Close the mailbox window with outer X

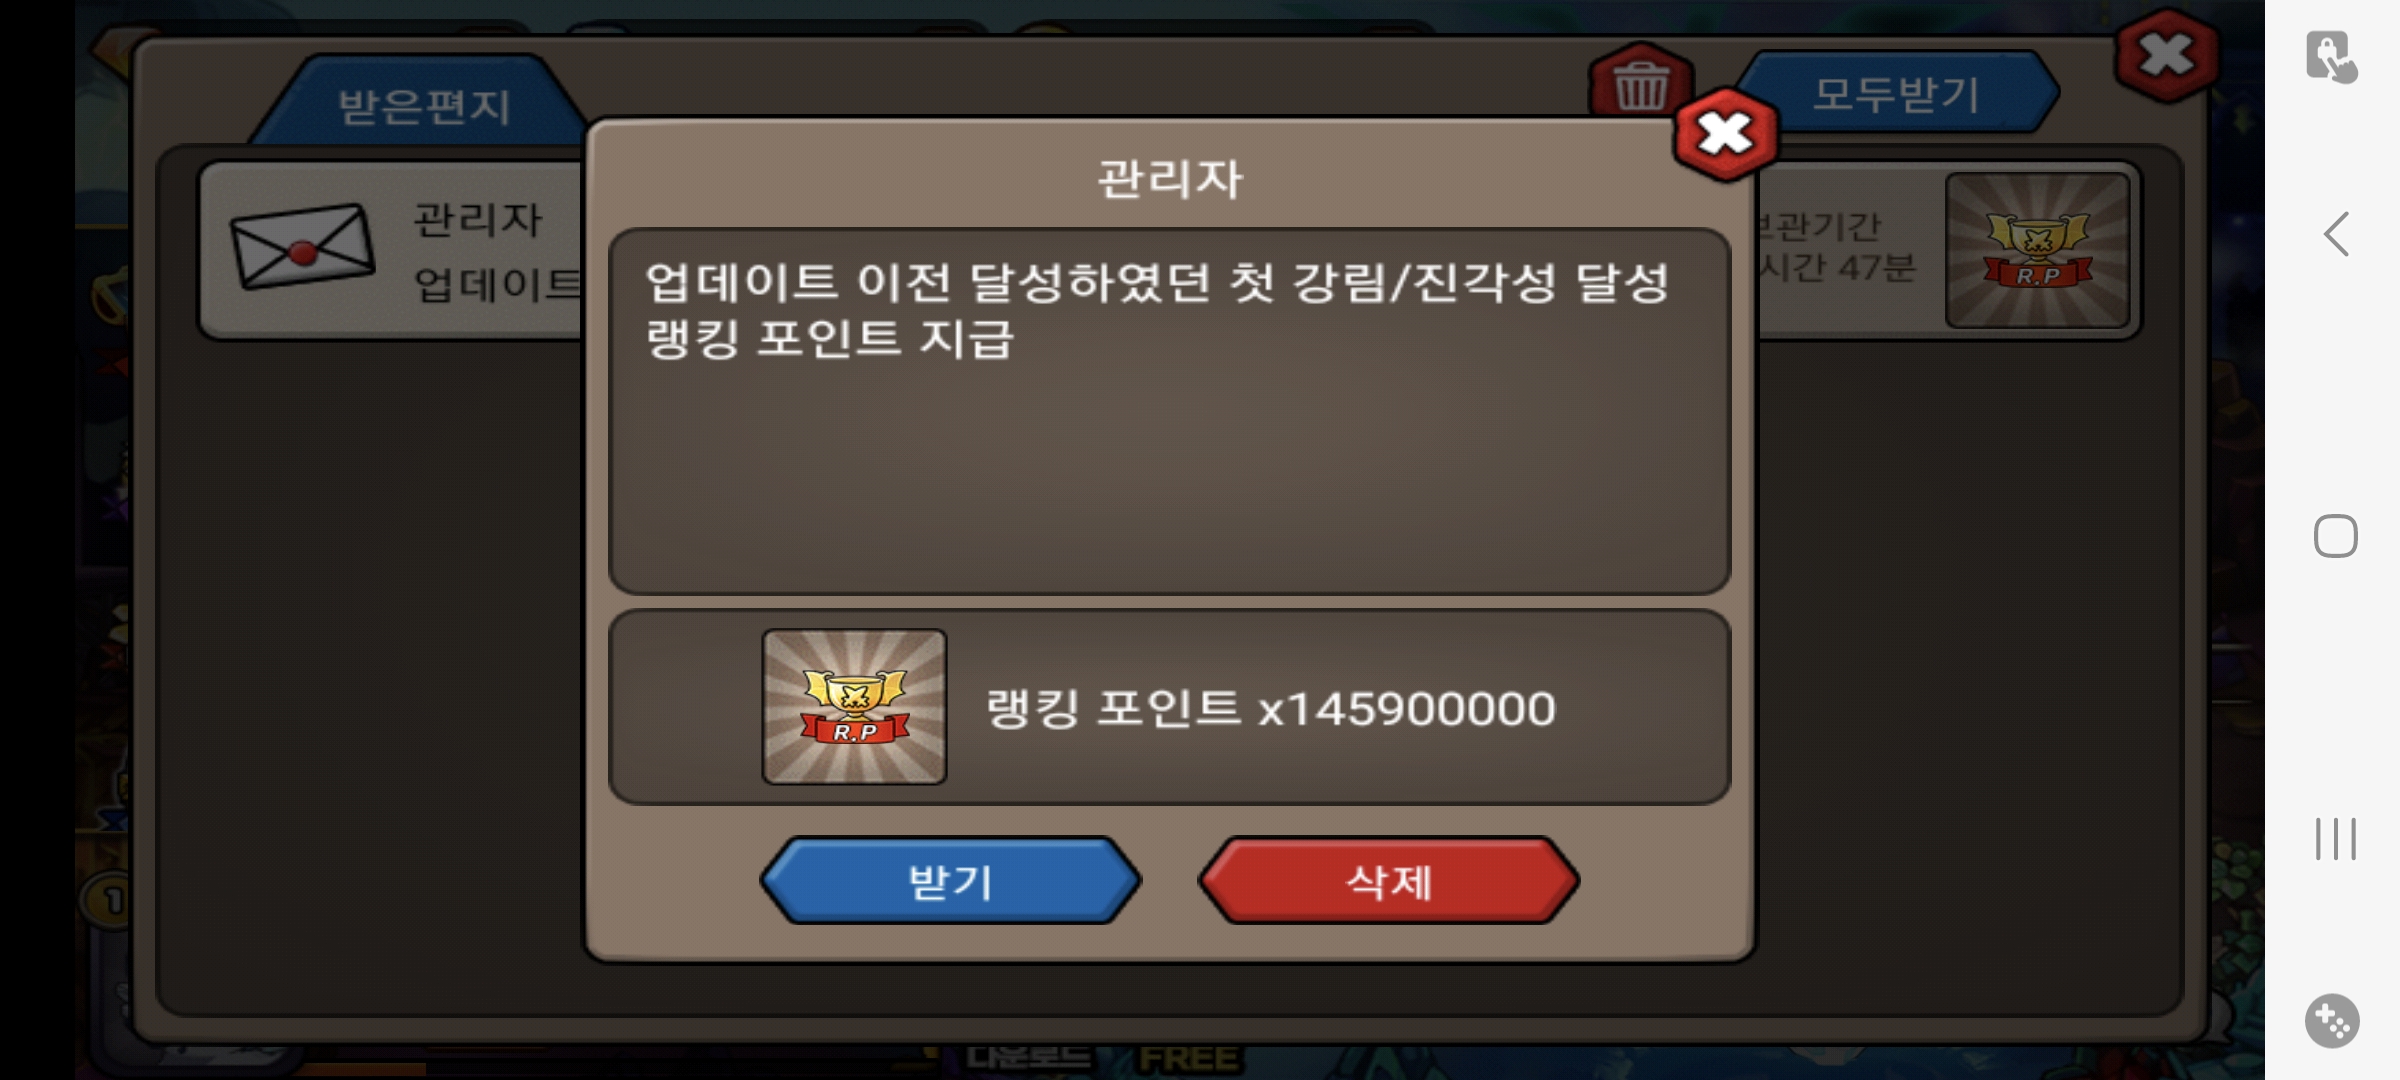(x=2167, y=55)
